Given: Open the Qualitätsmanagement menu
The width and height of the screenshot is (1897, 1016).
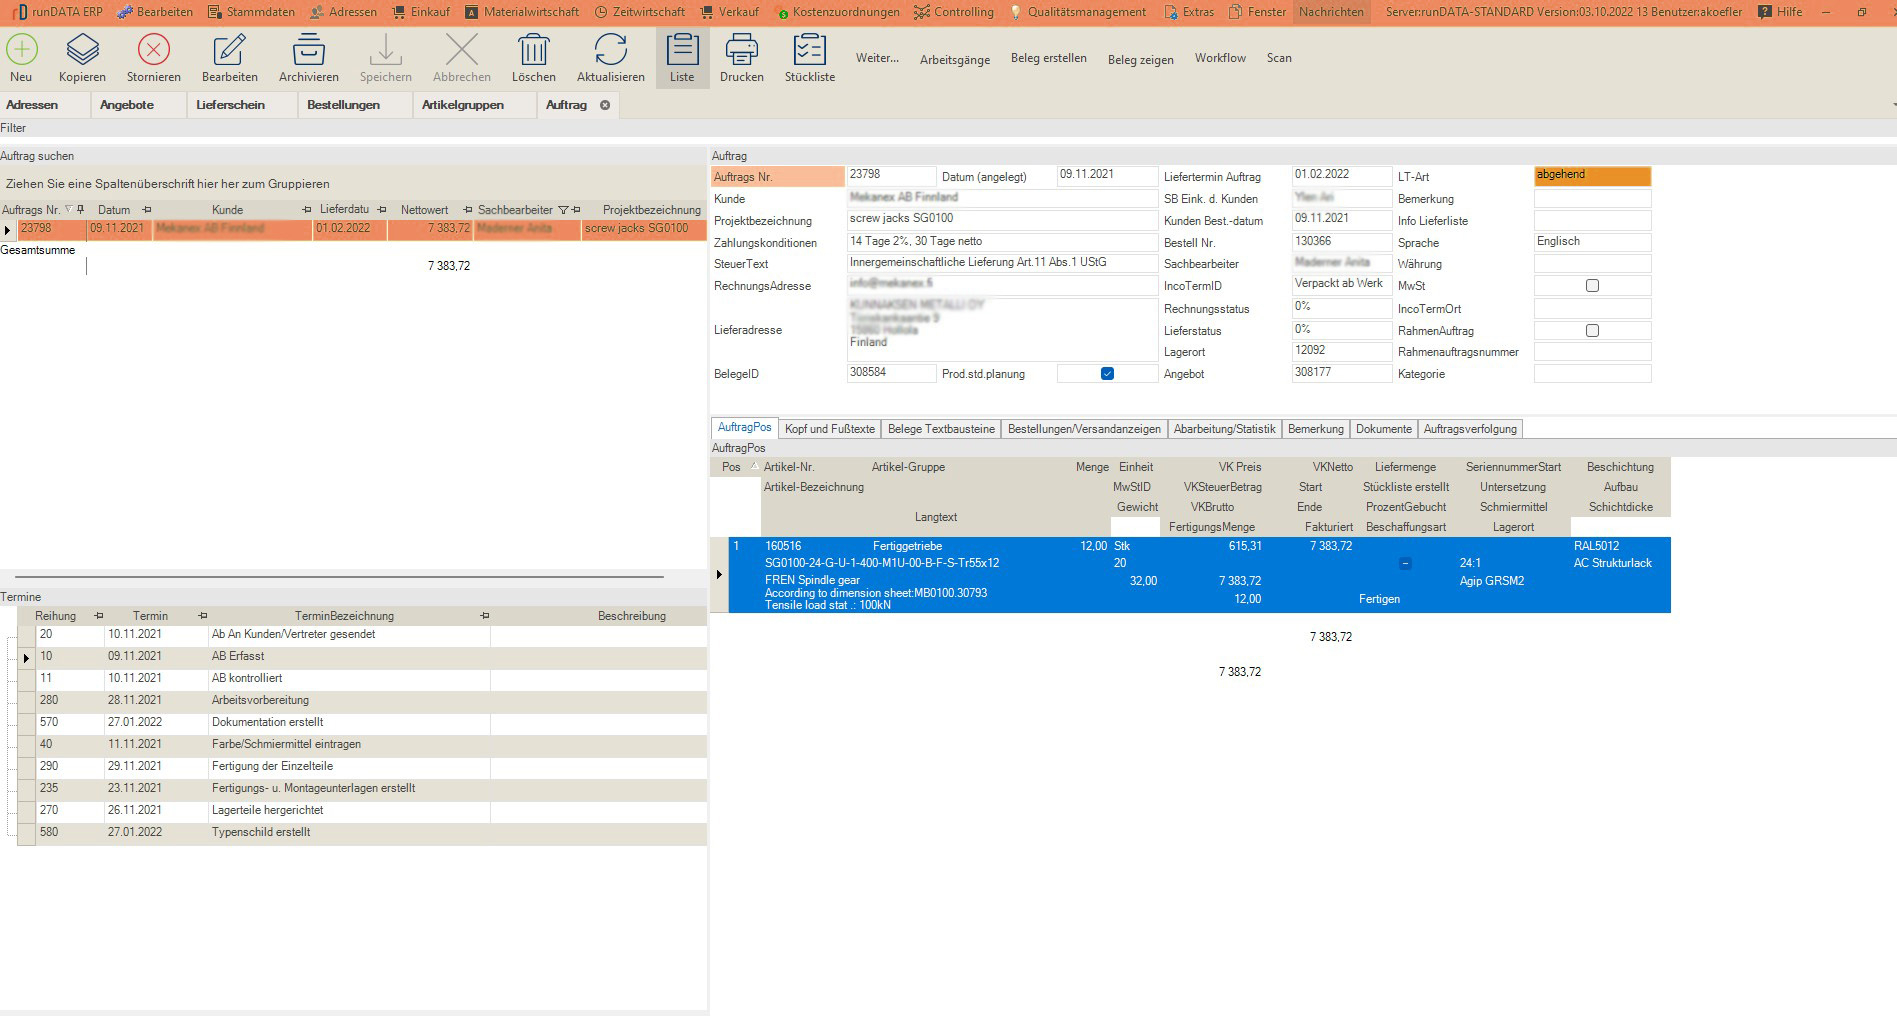Looking at the screenshot, I should click(1077, 12).
